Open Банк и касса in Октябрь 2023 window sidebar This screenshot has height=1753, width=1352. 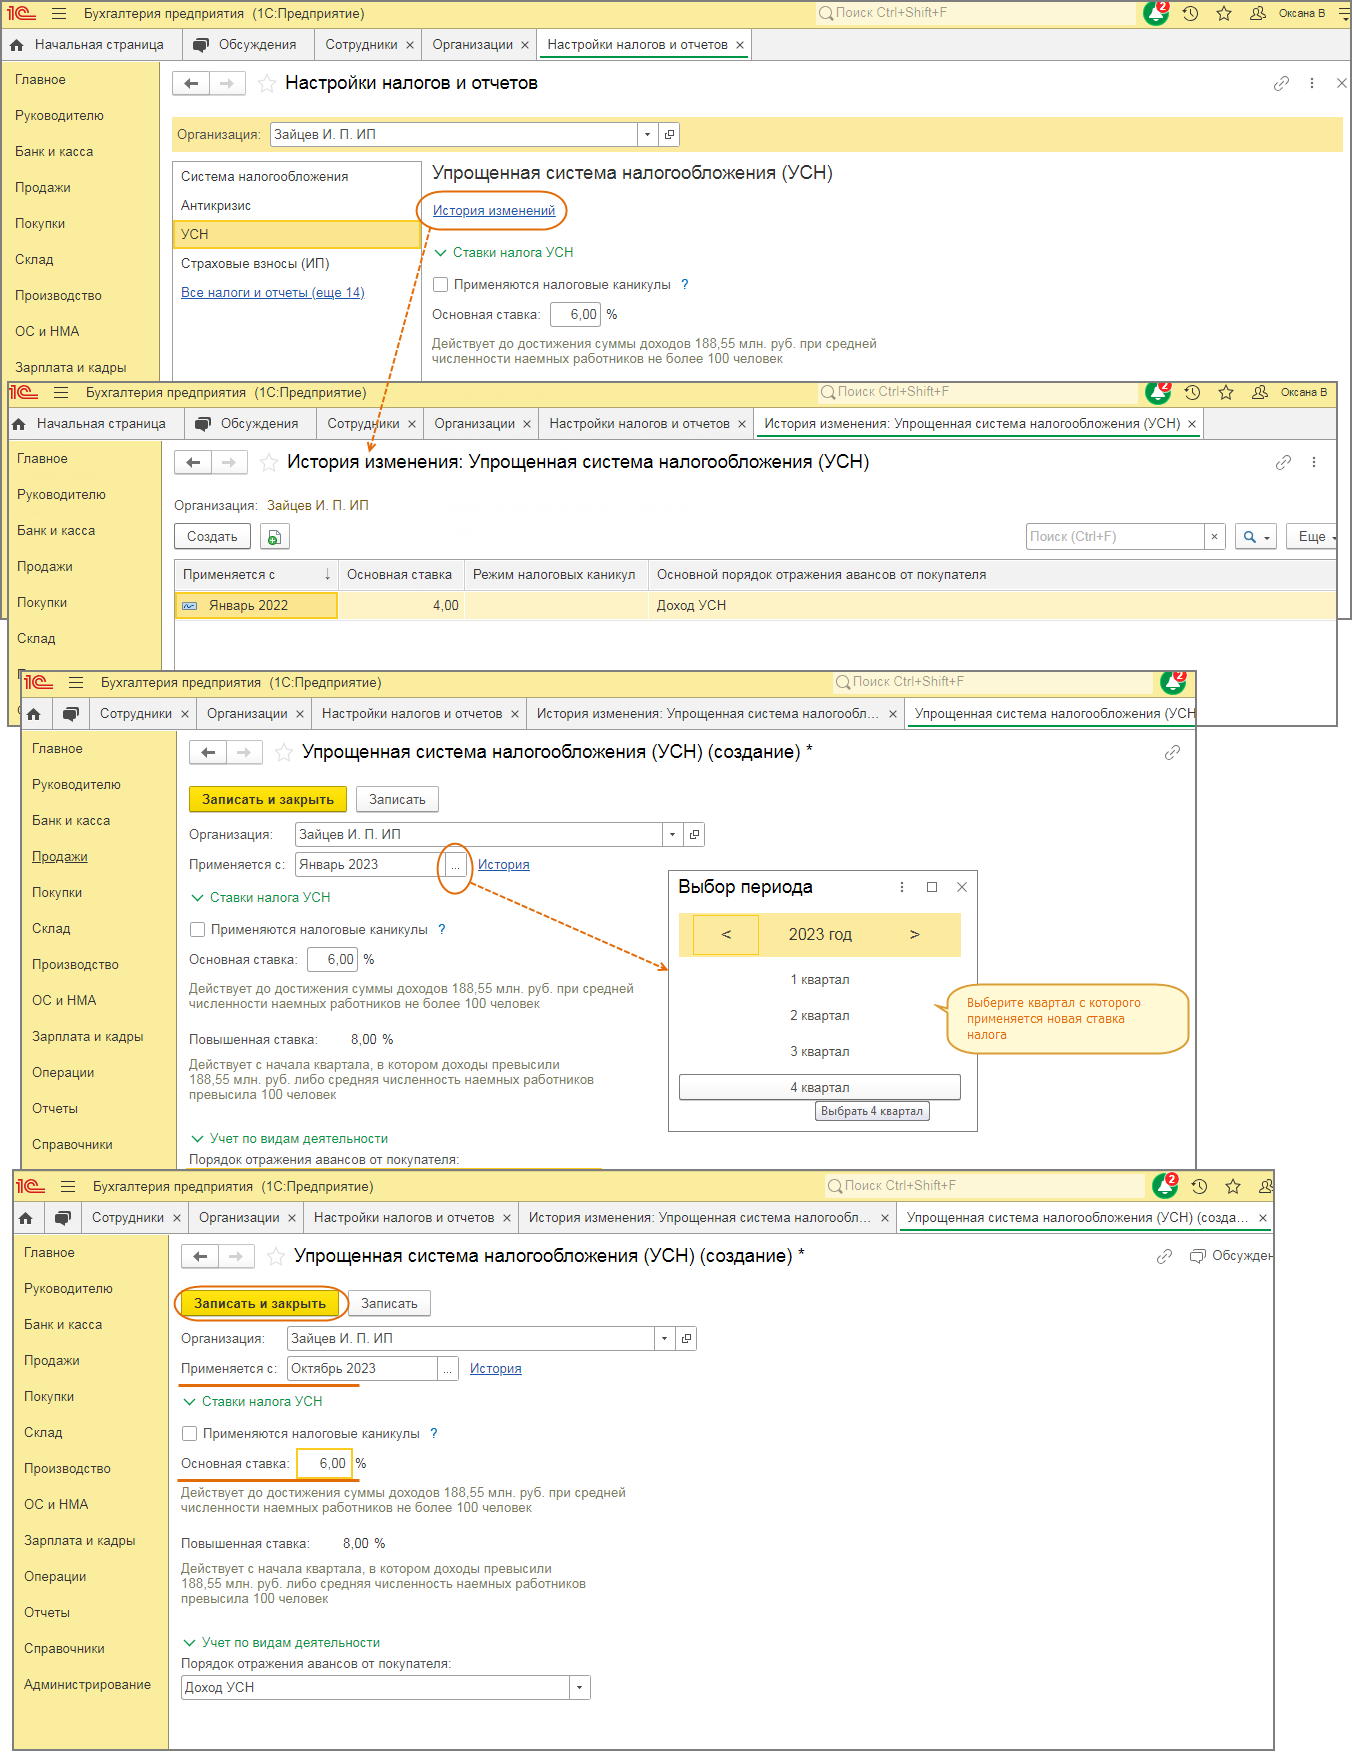(63, 1325)
